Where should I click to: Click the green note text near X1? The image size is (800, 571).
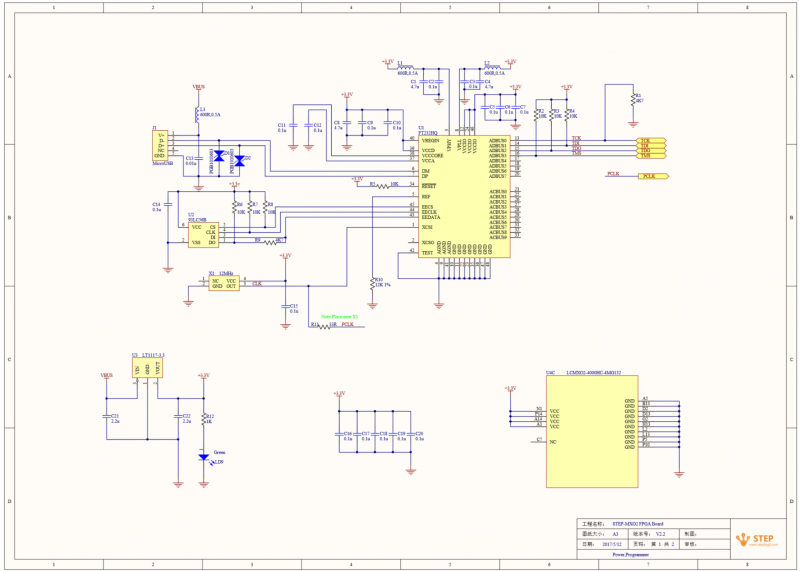pos(339,317)
